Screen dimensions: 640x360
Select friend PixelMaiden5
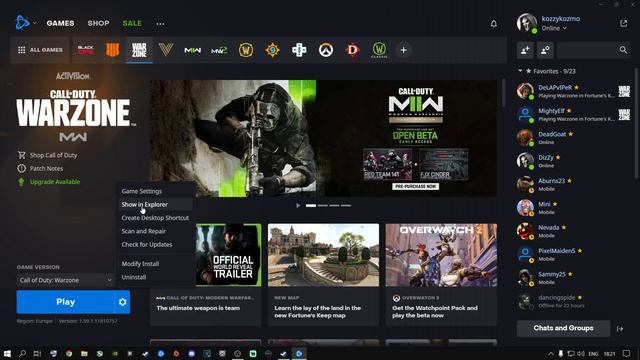573,255
